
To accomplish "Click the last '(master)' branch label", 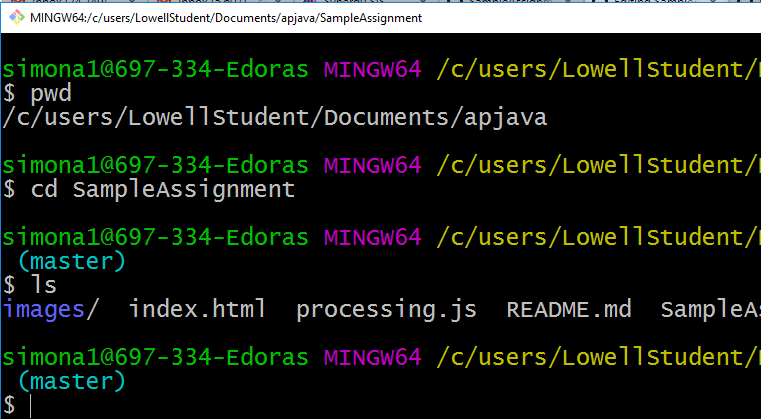I will [72, 381].
